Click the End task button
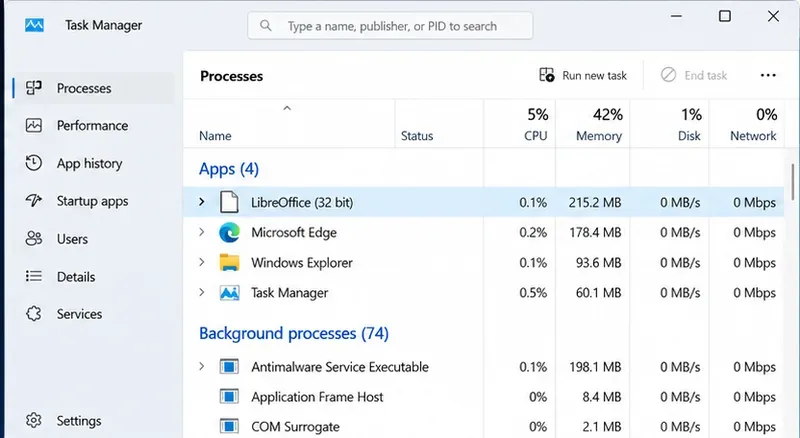Image resolution: width=800 pixels, height=438 pixels. click(x=694, y=76)
